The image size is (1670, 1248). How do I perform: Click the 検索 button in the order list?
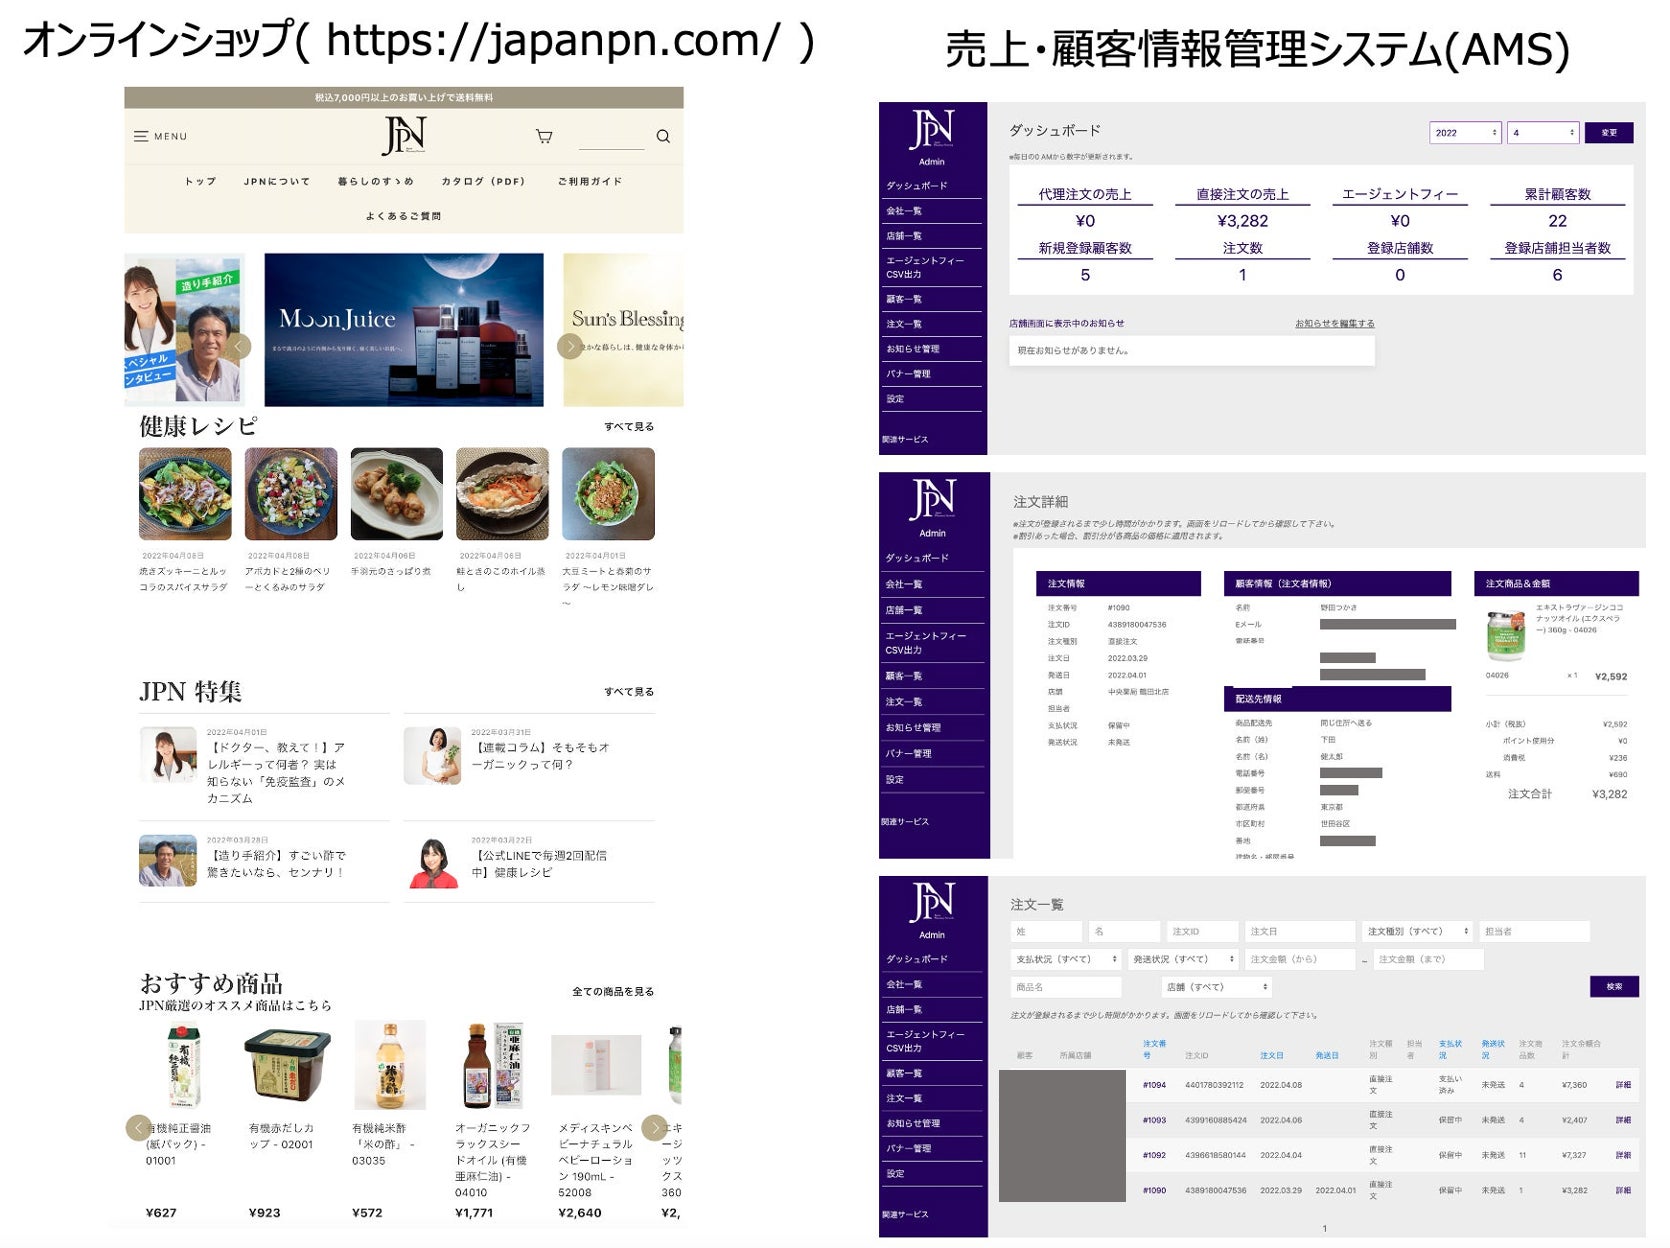pyautogui.click(x=1614, y=987)
